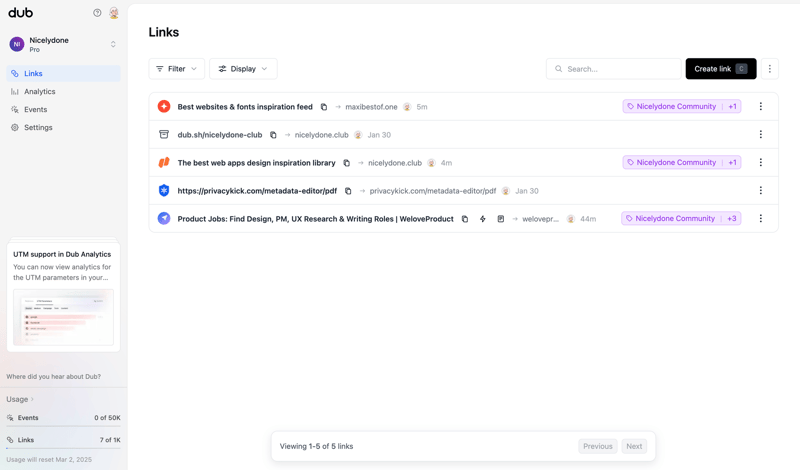Open options menu for Best websites row
The height and width of the screenshot is (470, 800).
click(760, 106)
